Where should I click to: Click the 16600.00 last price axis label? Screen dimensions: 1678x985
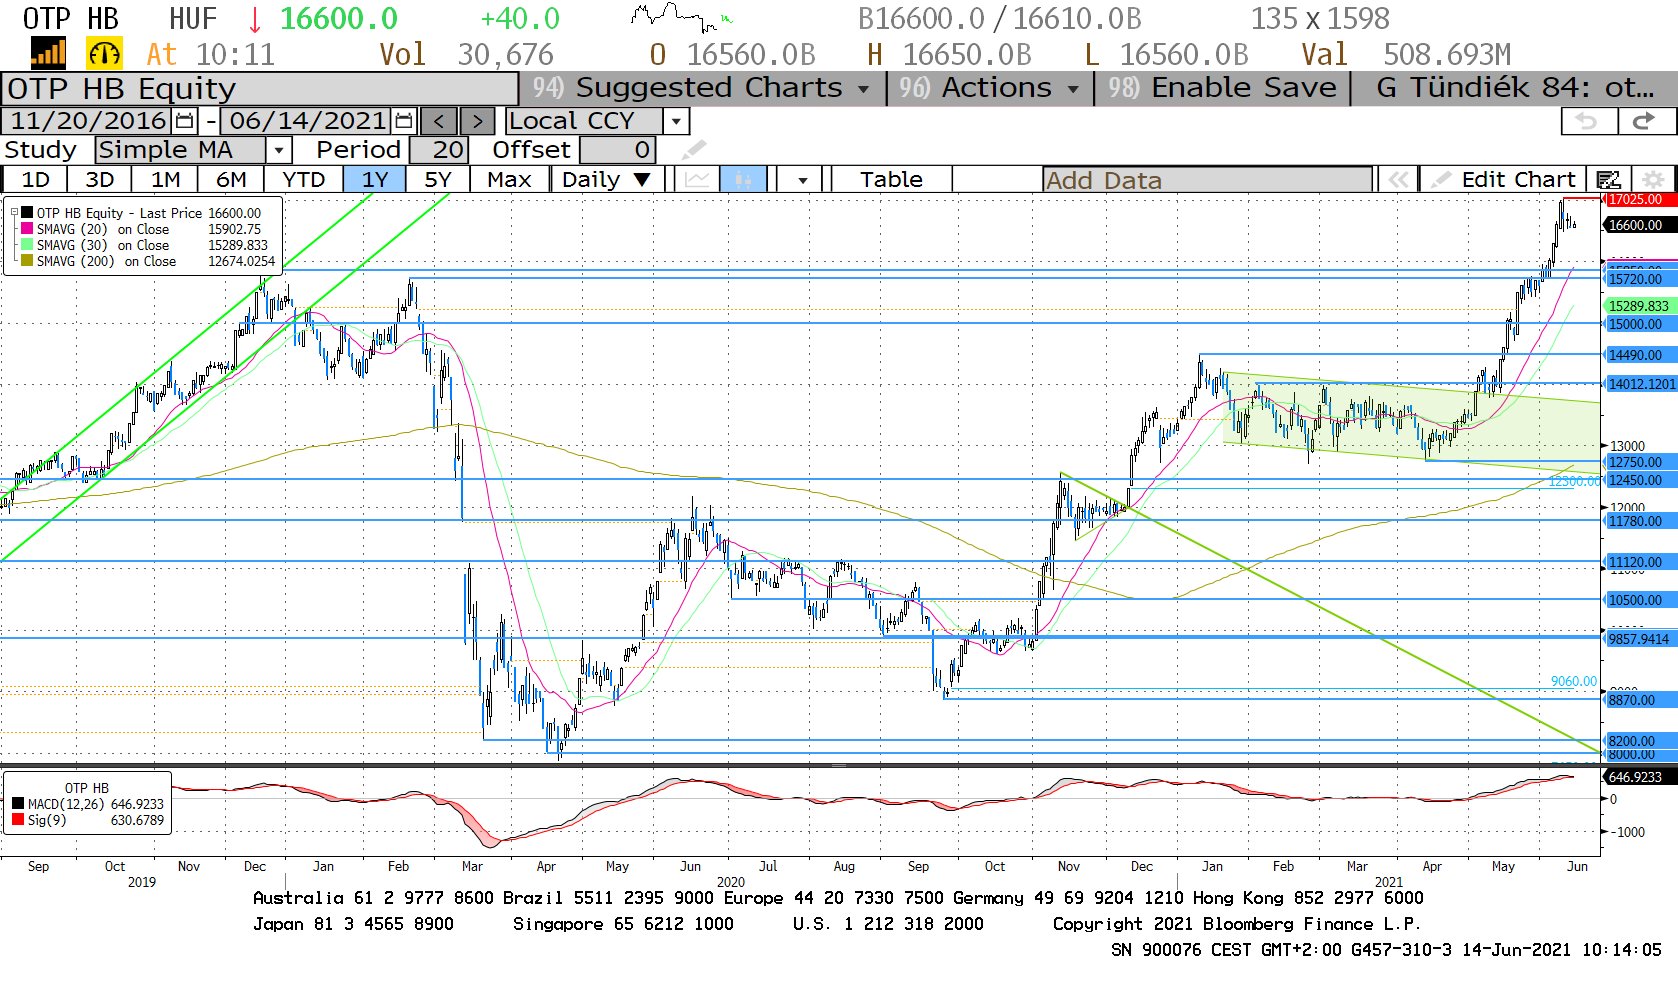(x=1639, y=225)
